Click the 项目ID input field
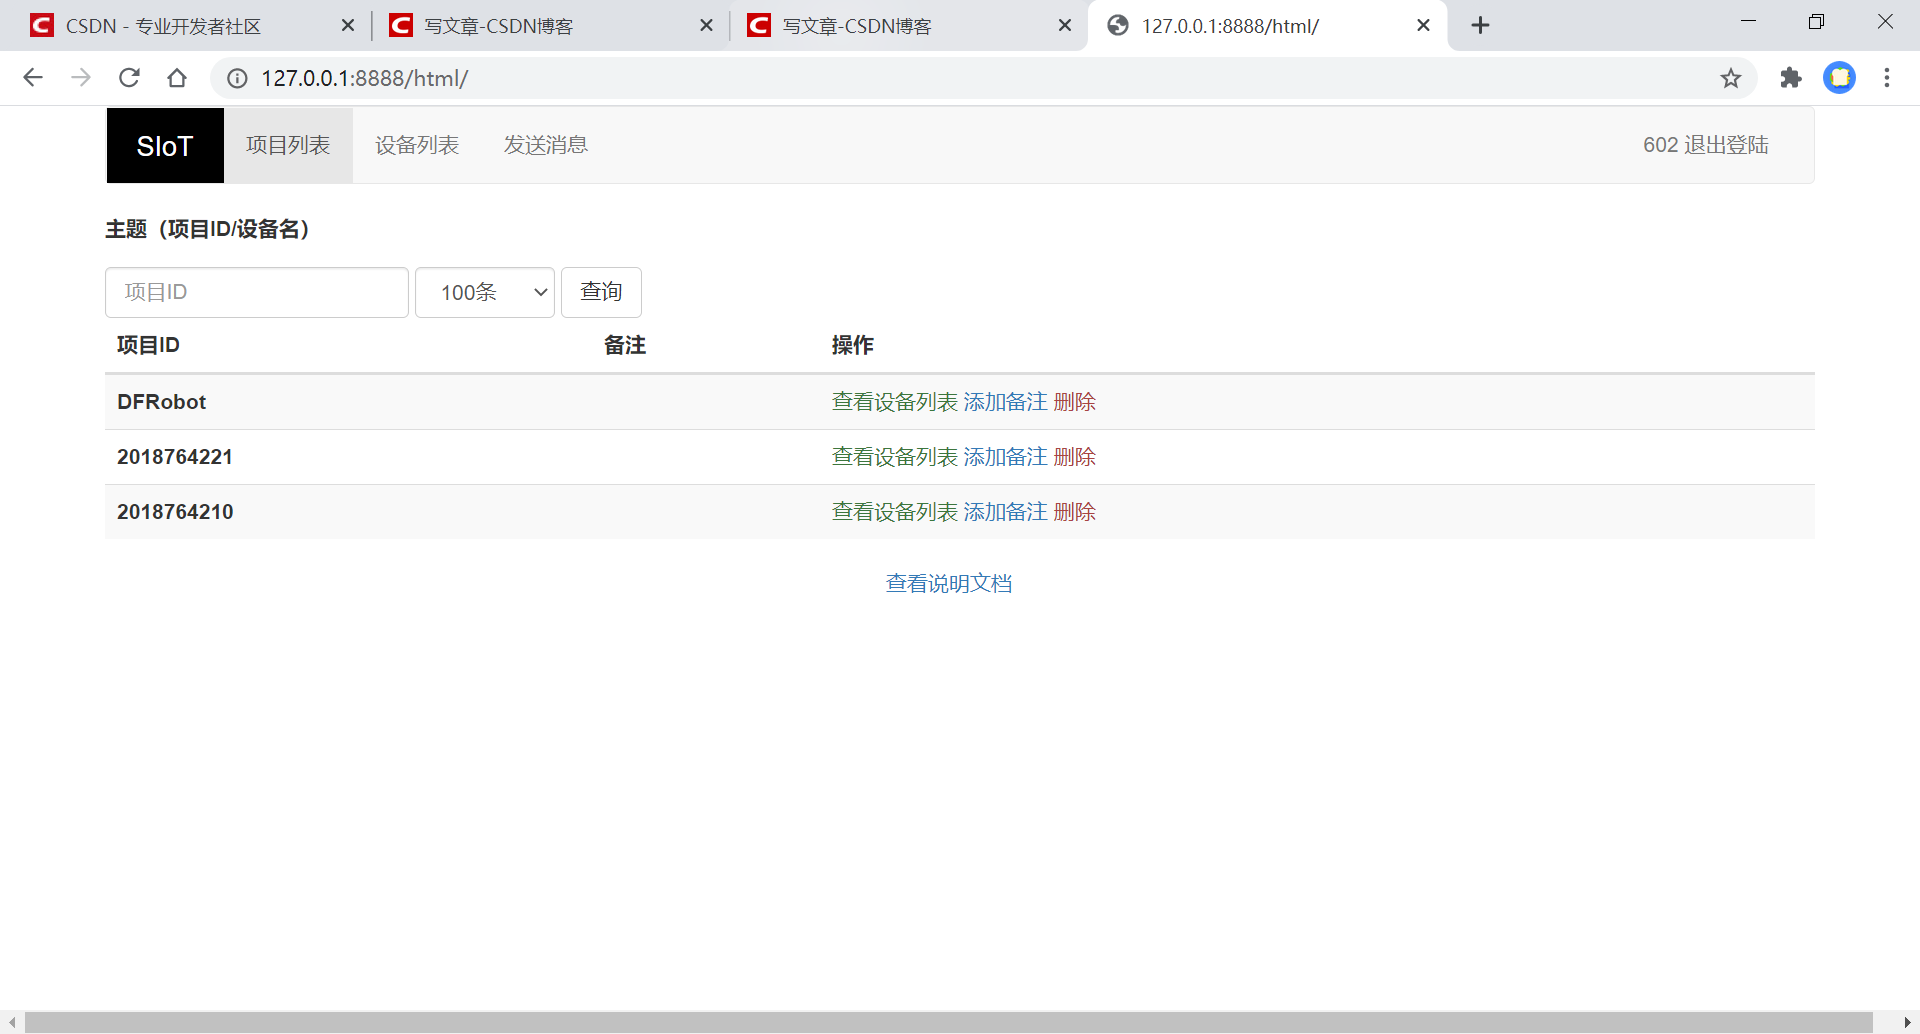Screen dimensions: 1920x1034 tap(256, 292)
